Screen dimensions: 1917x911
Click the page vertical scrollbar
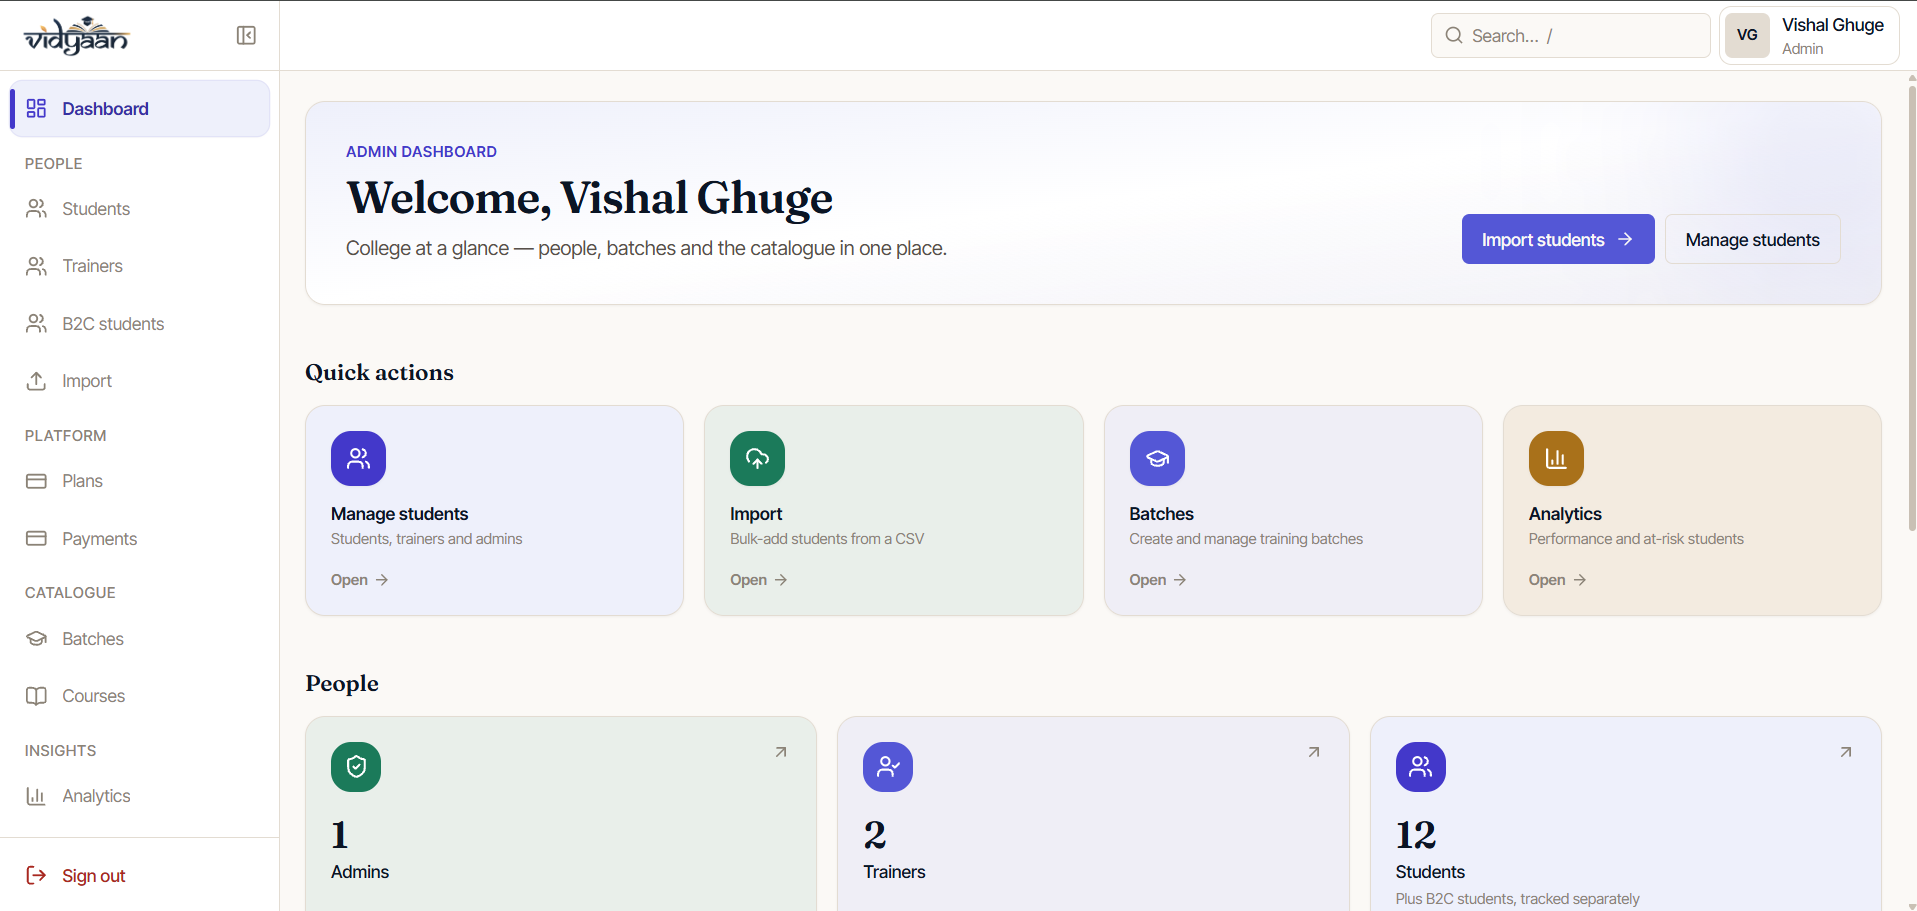[1911, 308]
